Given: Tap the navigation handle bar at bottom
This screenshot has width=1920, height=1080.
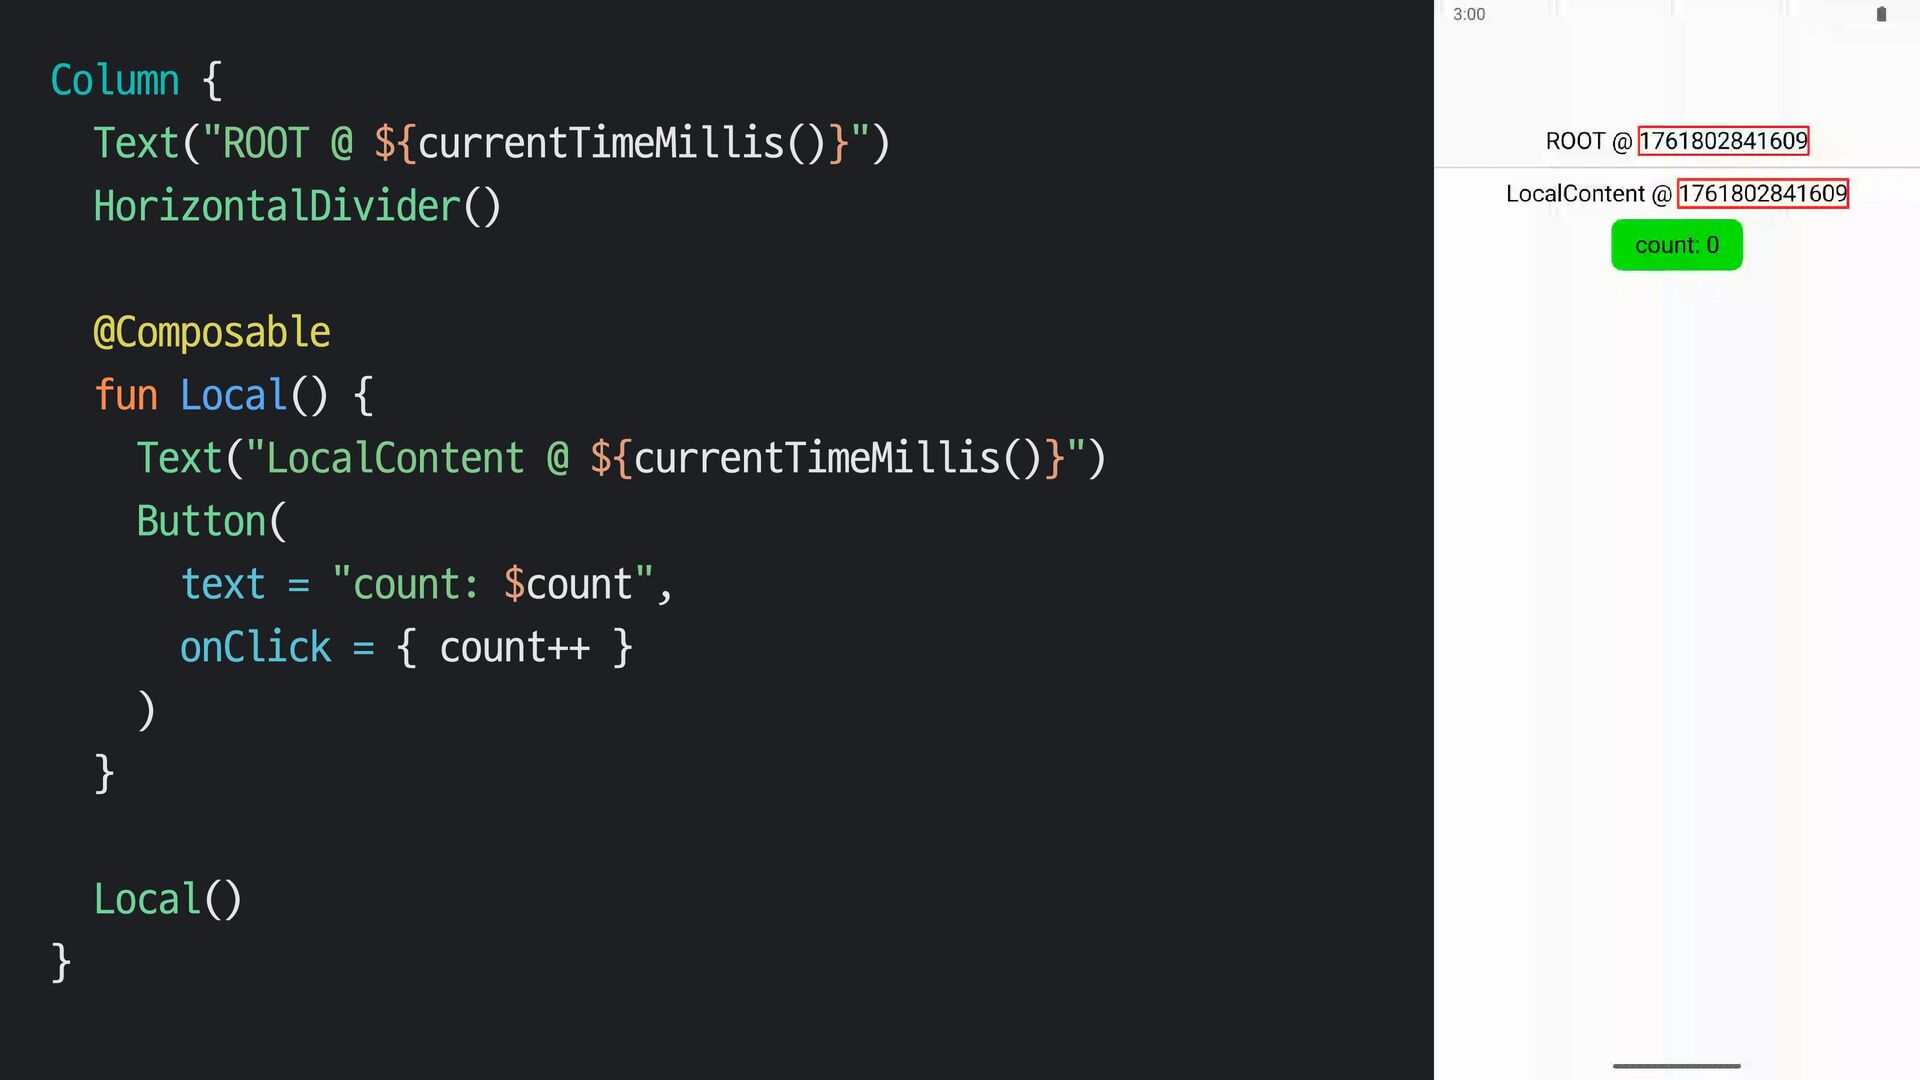Looking at the screenshot, I should click(x=1676, y=1066).
